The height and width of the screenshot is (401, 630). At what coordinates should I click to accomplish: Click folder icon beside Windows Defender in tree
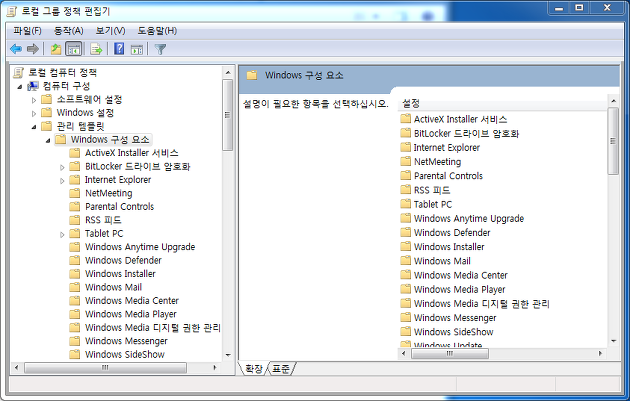pyautogui.click(x=75, y=260)
